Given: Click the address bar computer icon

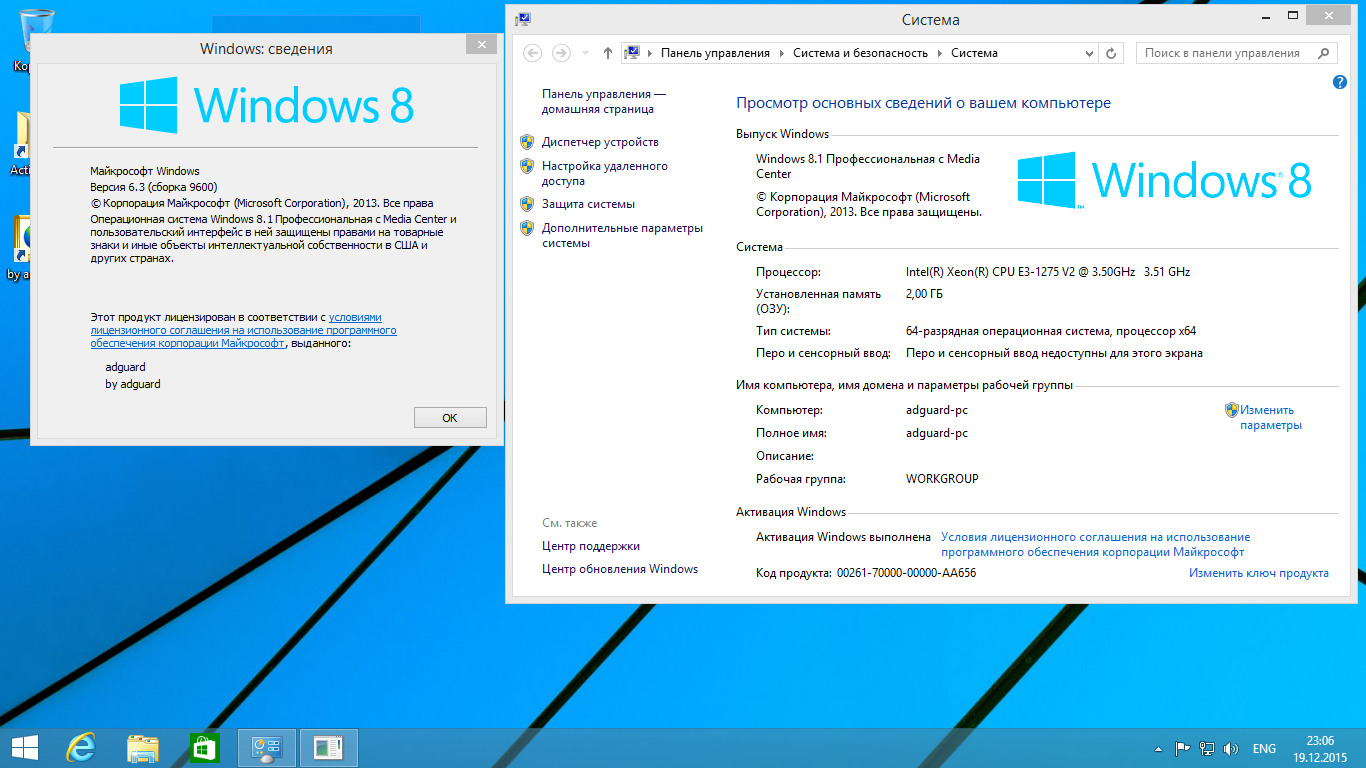Looking at the screenshot, I should click(x=632, y=53).
